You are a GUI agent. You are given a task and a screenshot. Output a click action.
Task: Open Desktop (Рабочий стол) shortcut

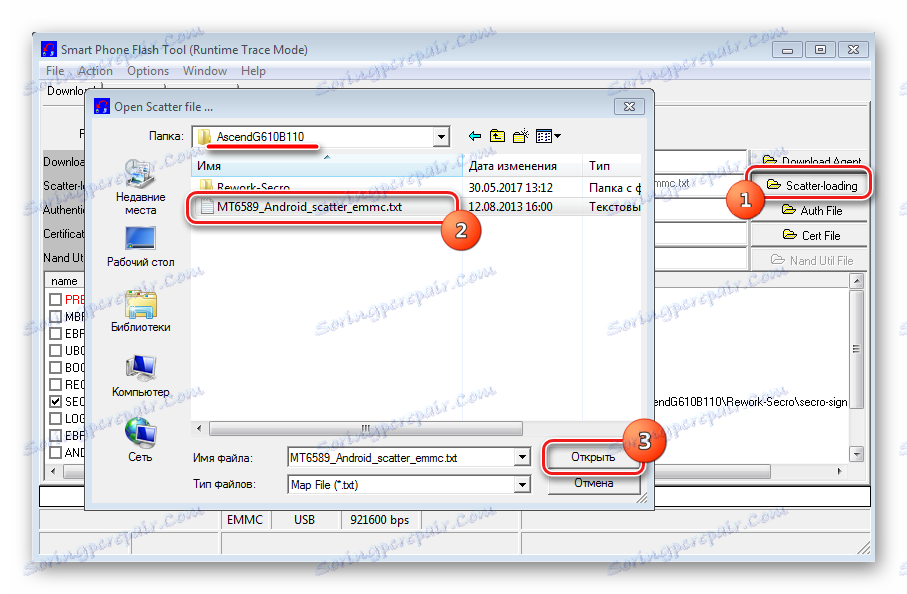pyautogui.click(x=141, y=247)
